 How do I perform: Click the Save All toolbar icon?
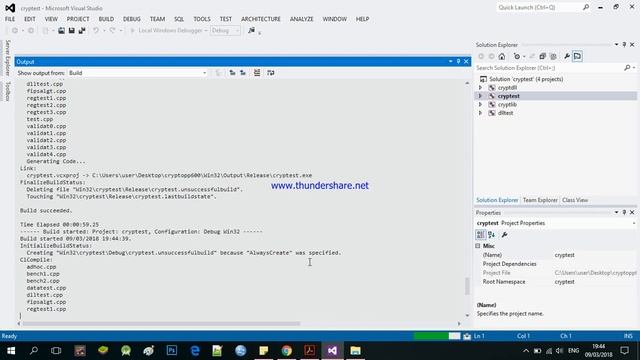[82, 31]
